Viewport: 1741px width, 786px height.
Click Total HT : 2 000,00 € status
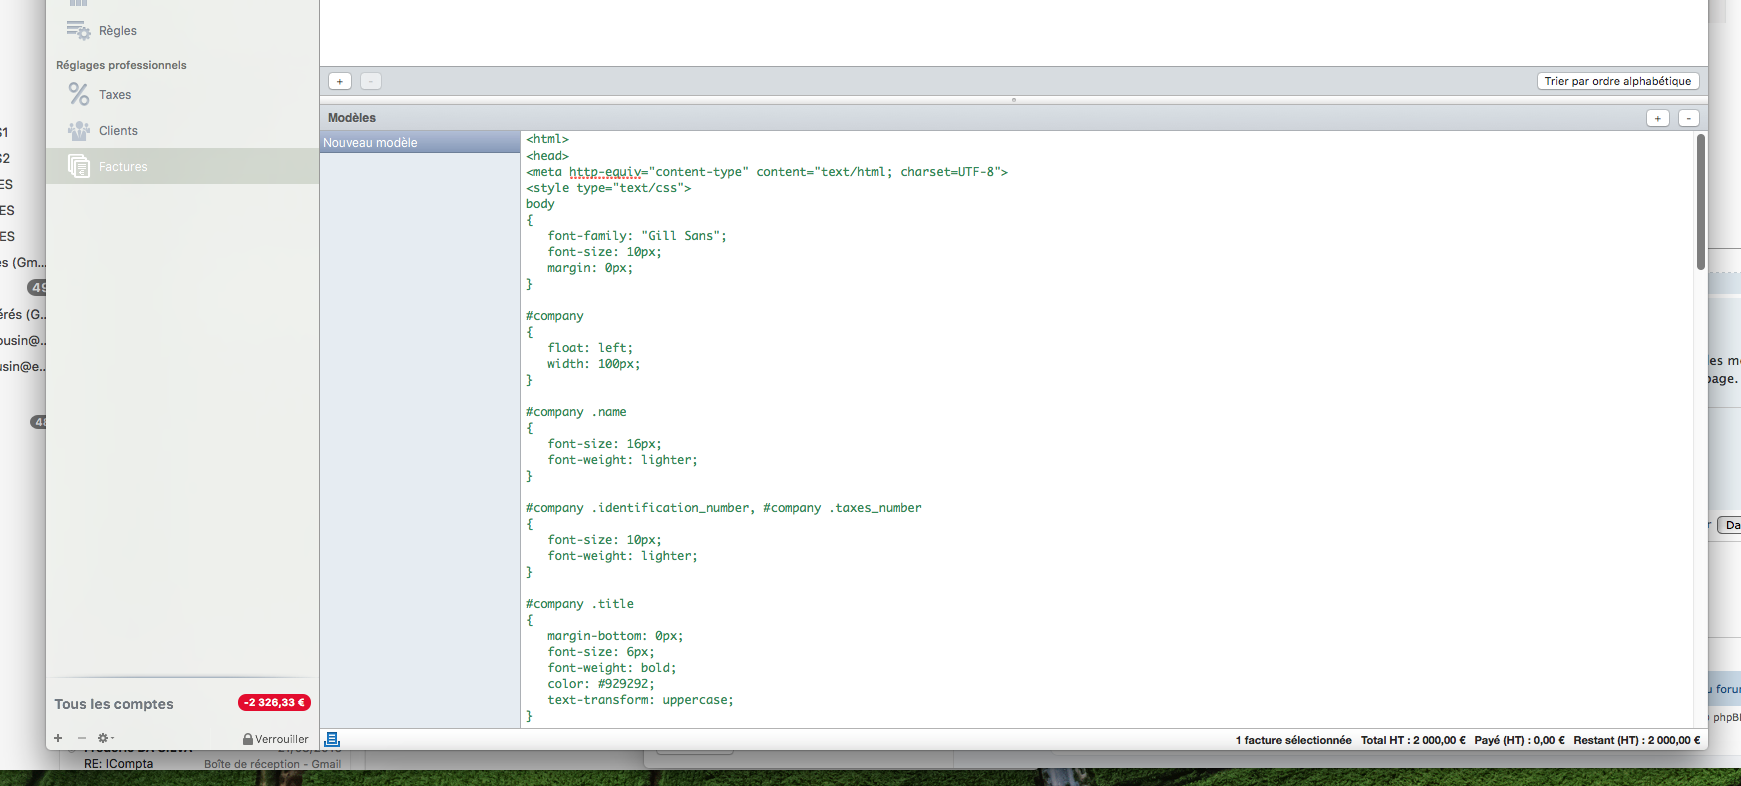(x=1413, y=740)
